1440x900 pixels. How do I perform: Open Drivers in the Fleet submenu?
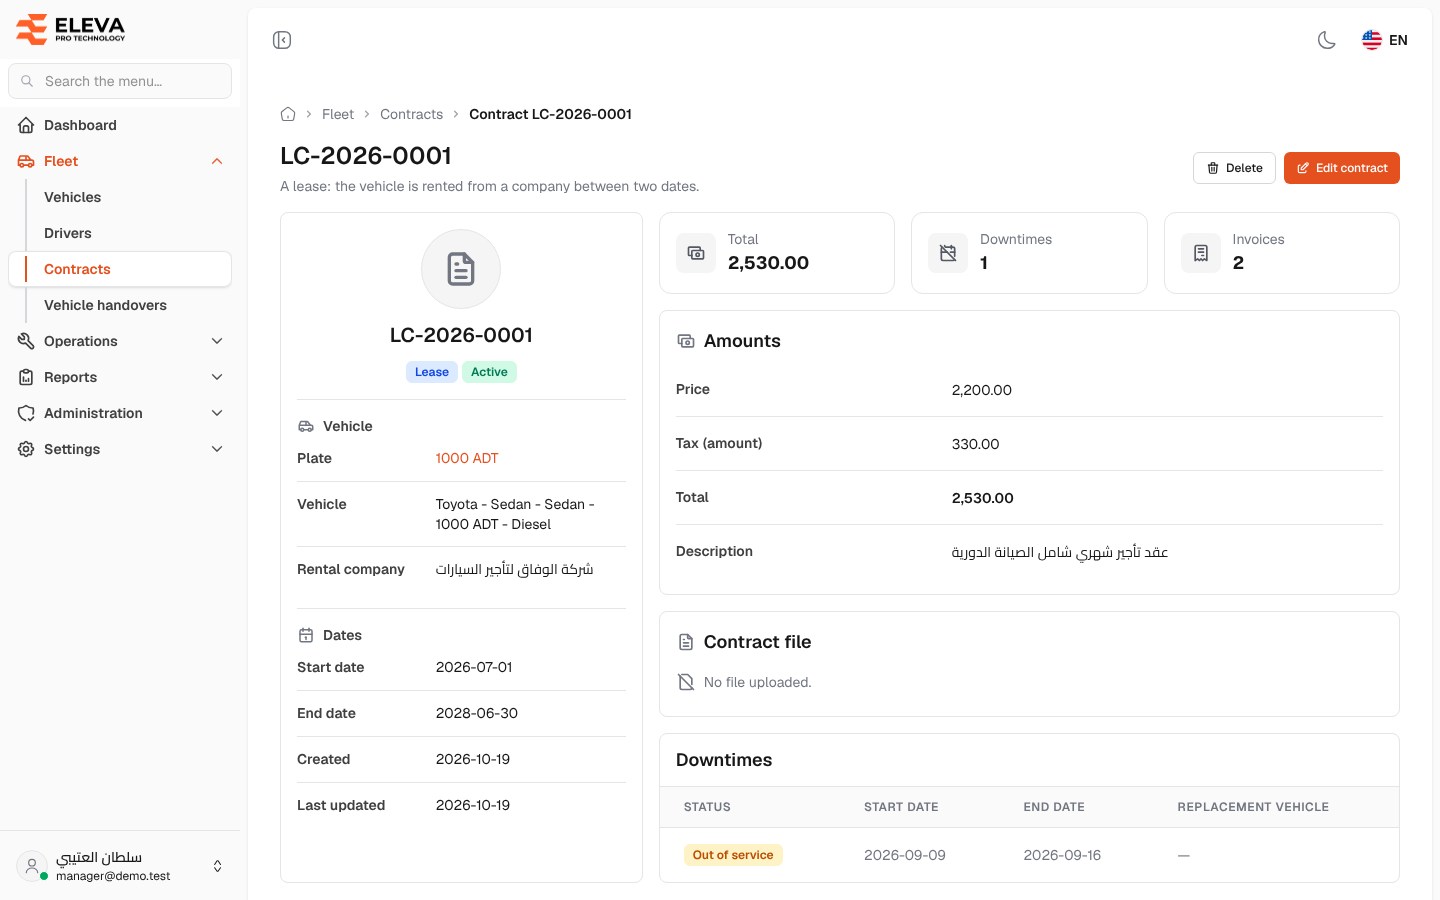tap(68, 233)
